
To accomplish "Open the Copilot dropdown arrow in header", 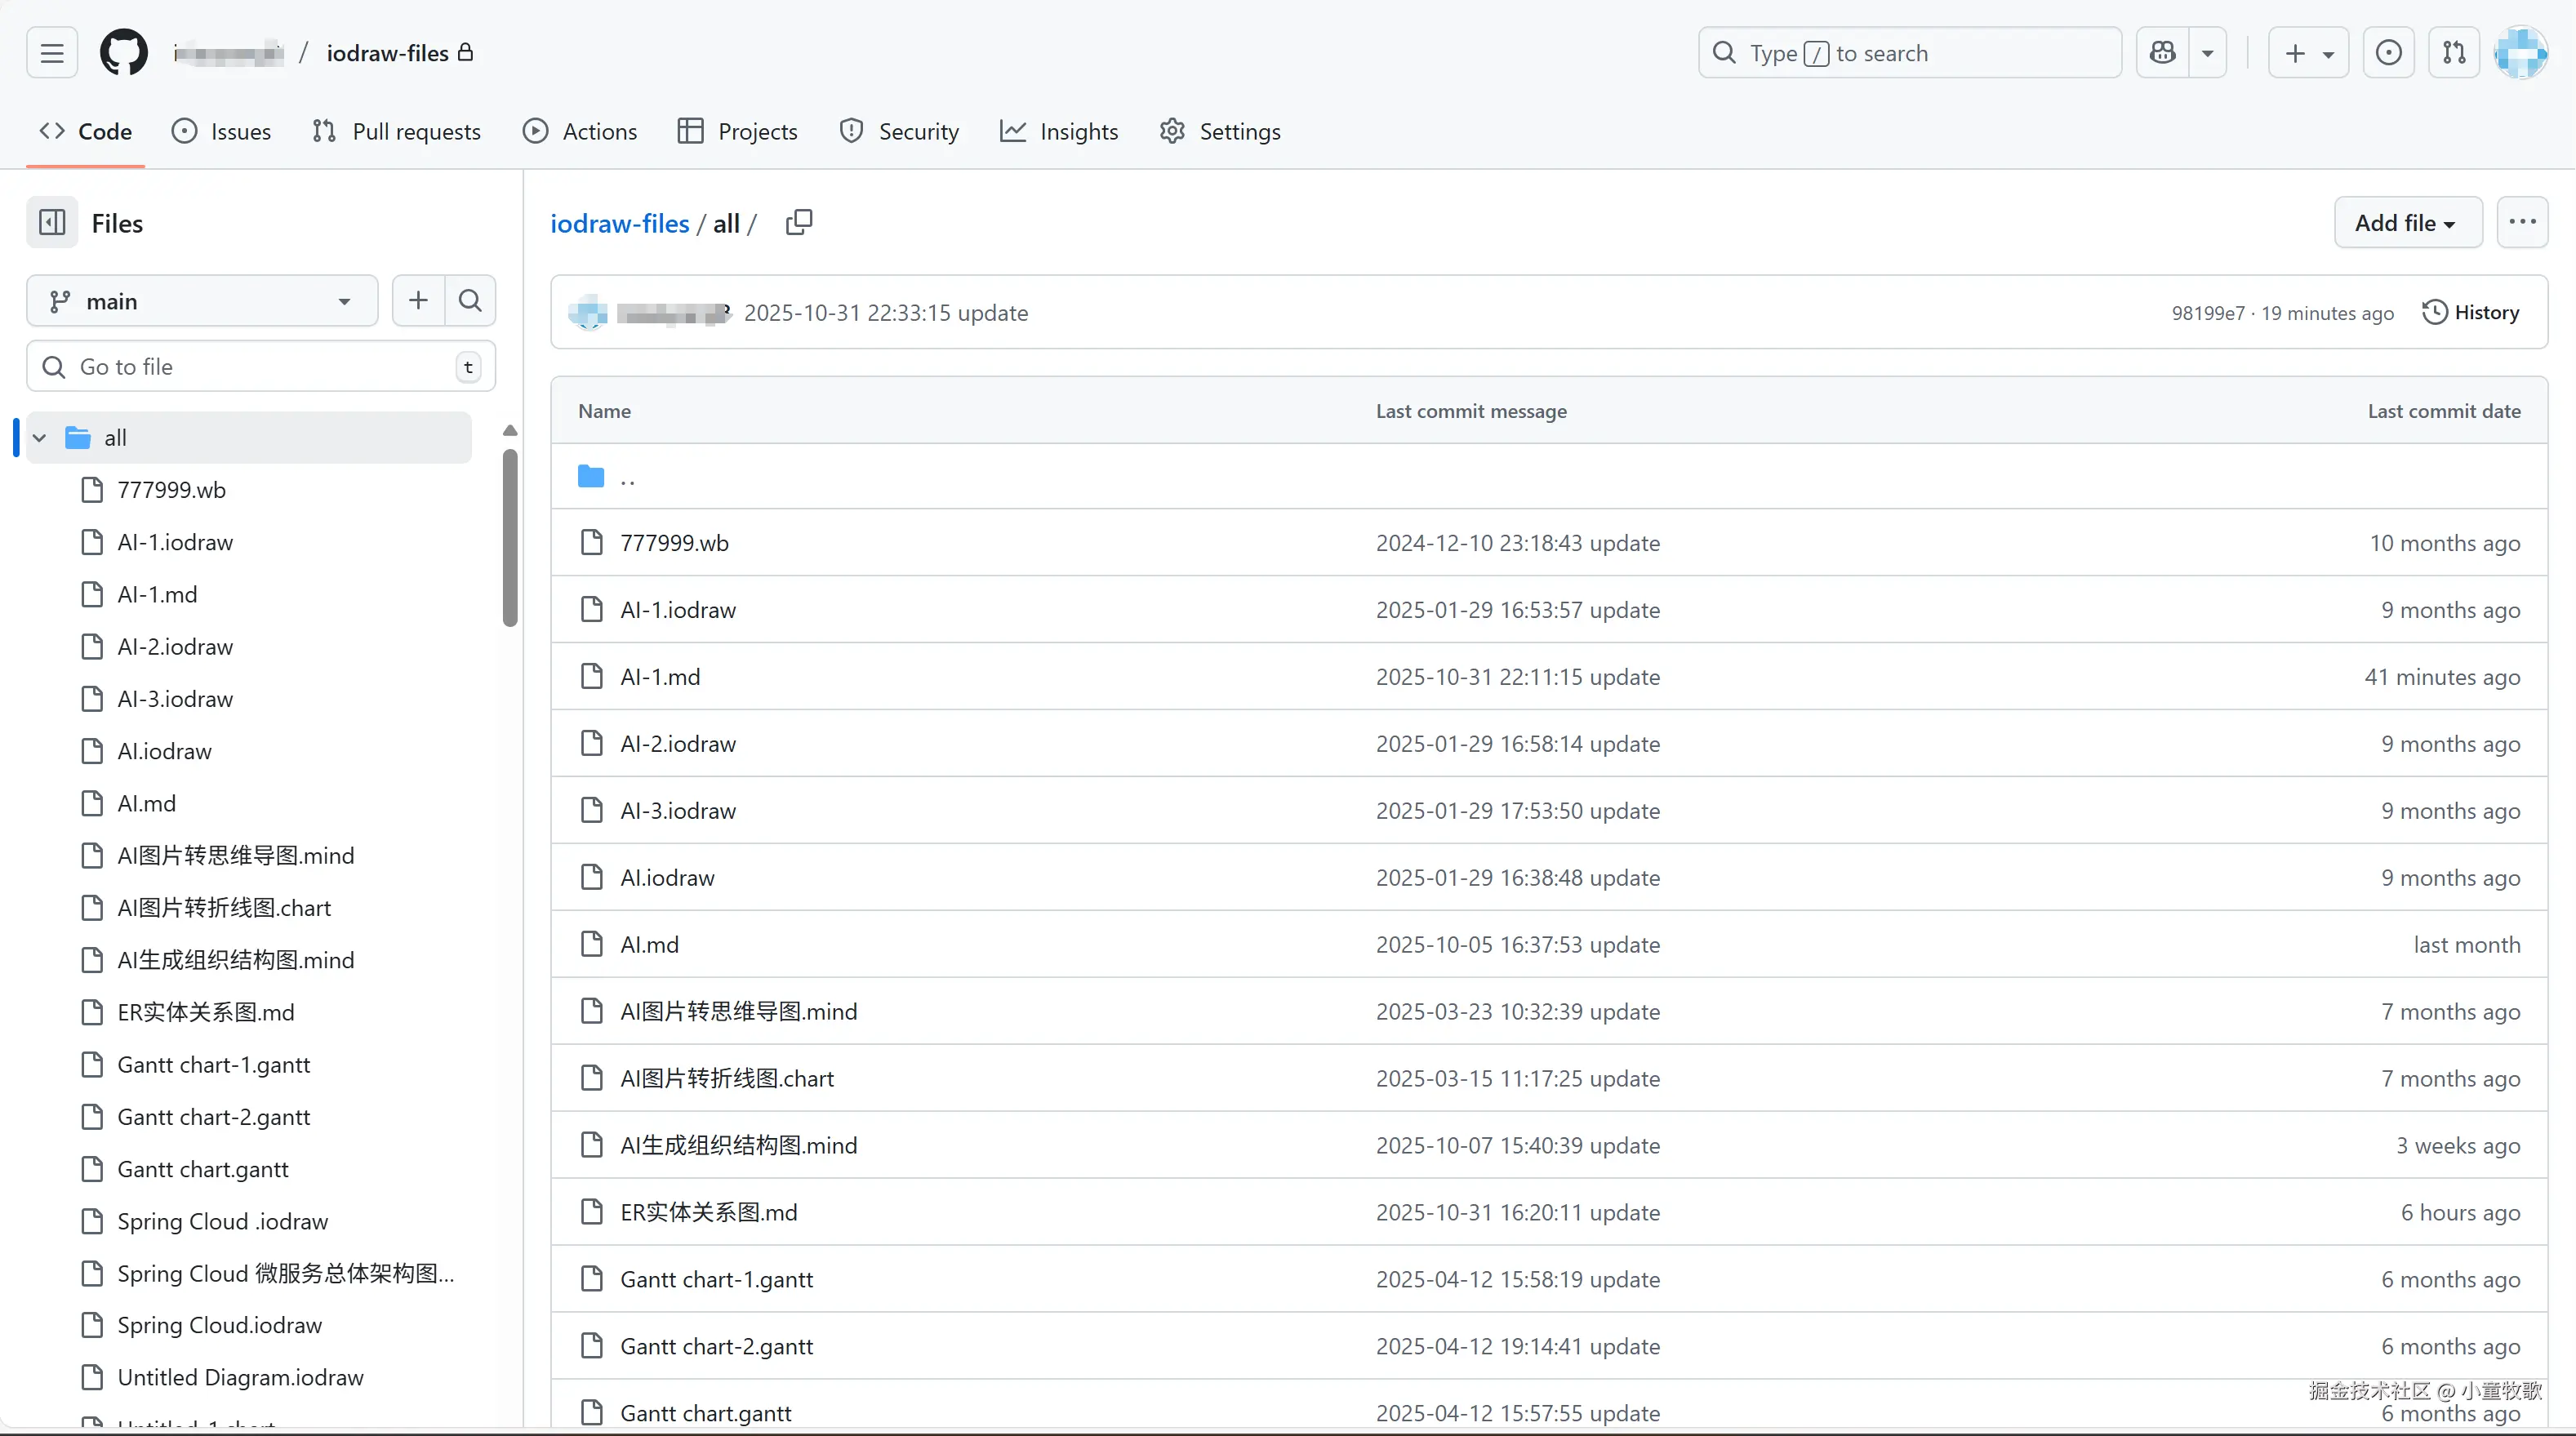I will tap(2207, 52).
